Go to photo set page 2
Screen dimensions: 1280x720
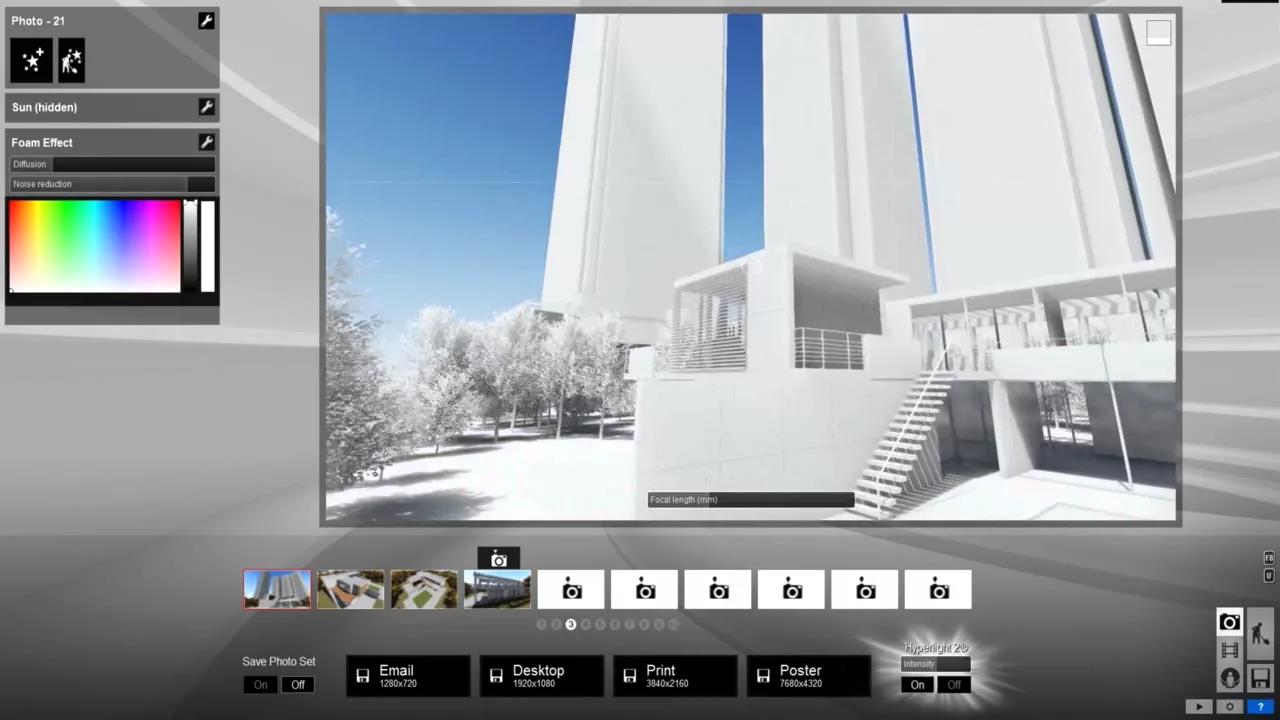pyautogui.click(x=556, y=624)
